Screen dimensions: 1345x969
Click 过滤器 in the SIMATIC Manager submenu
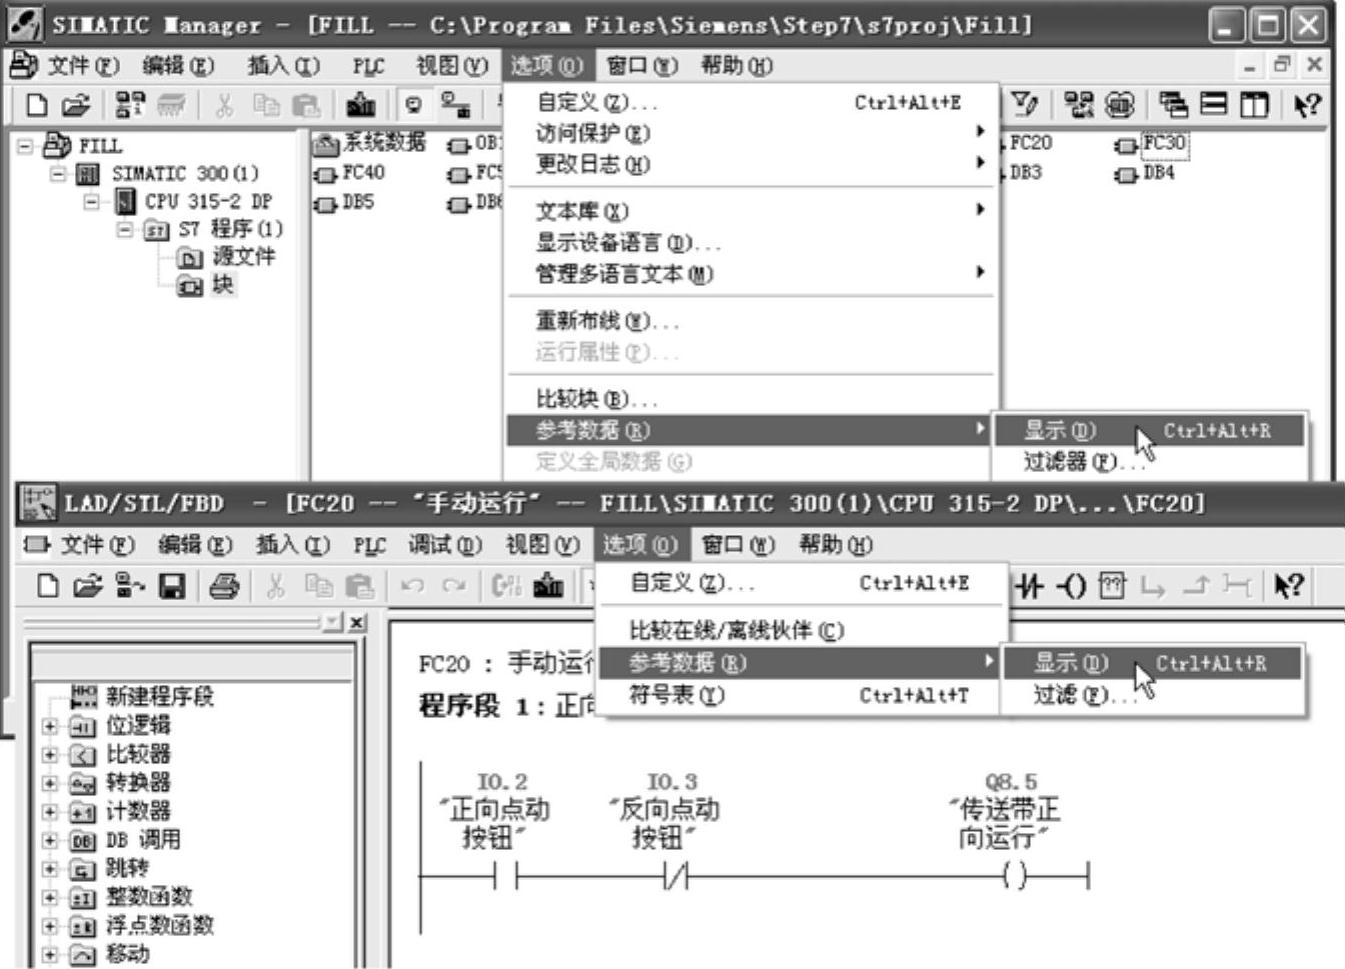1149,462
